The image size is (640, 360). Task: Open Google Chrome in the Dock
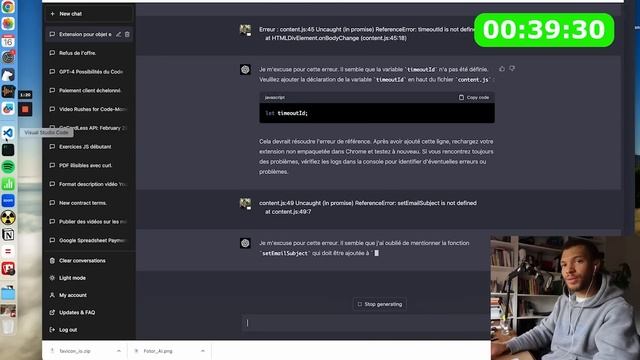click(8, 7)
